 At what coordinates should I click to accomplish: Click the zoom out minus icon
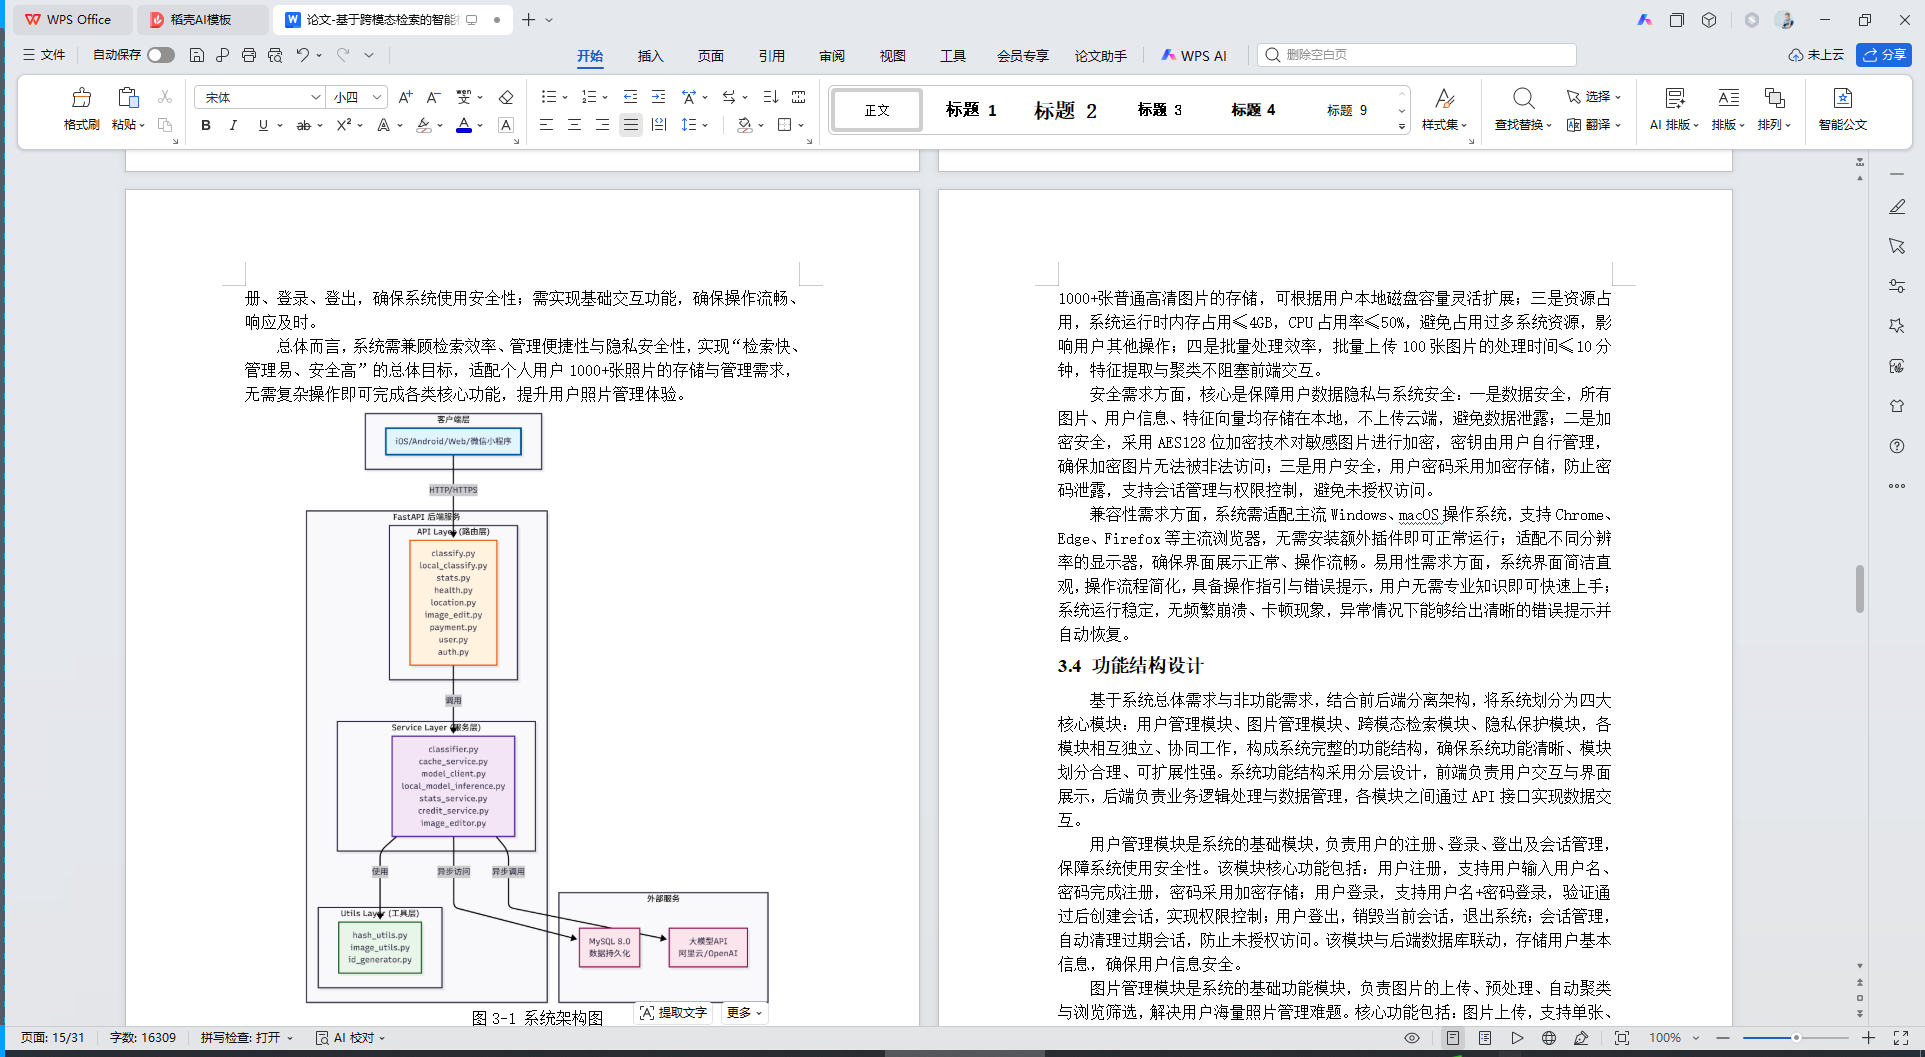[1723, 1038]
